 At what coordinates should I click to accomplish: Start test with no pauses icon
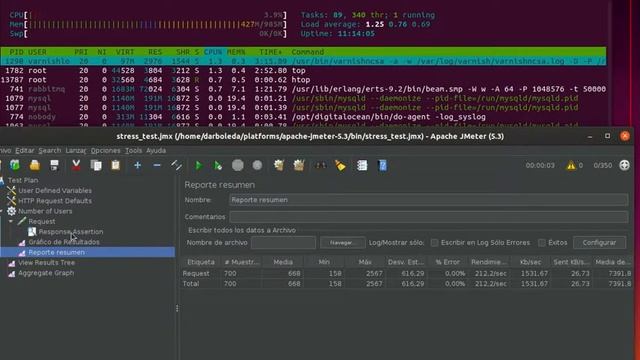(218, 165)
